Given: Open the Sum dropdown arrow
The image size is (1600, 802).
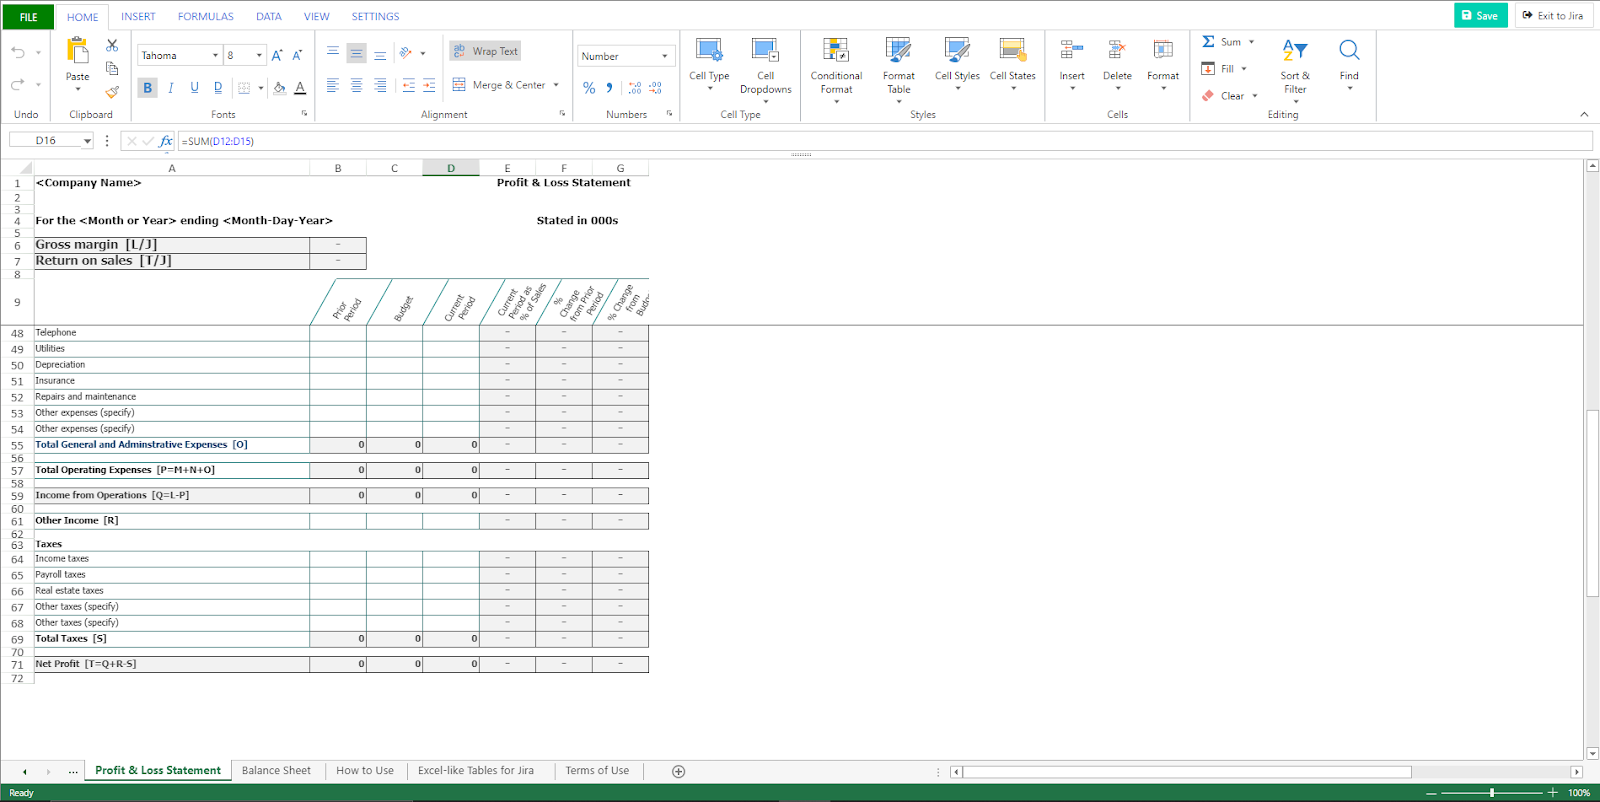Looking at the screenshot, I should coord(1251,42).
